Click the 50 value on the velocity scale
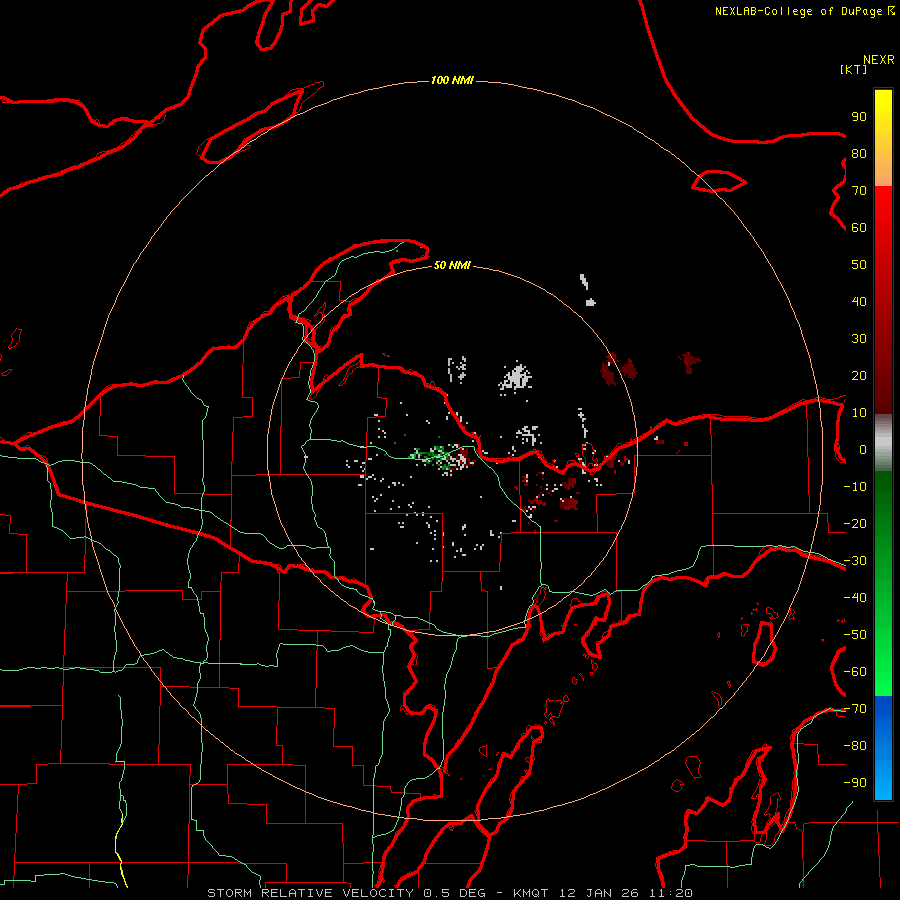 [859, 265]
